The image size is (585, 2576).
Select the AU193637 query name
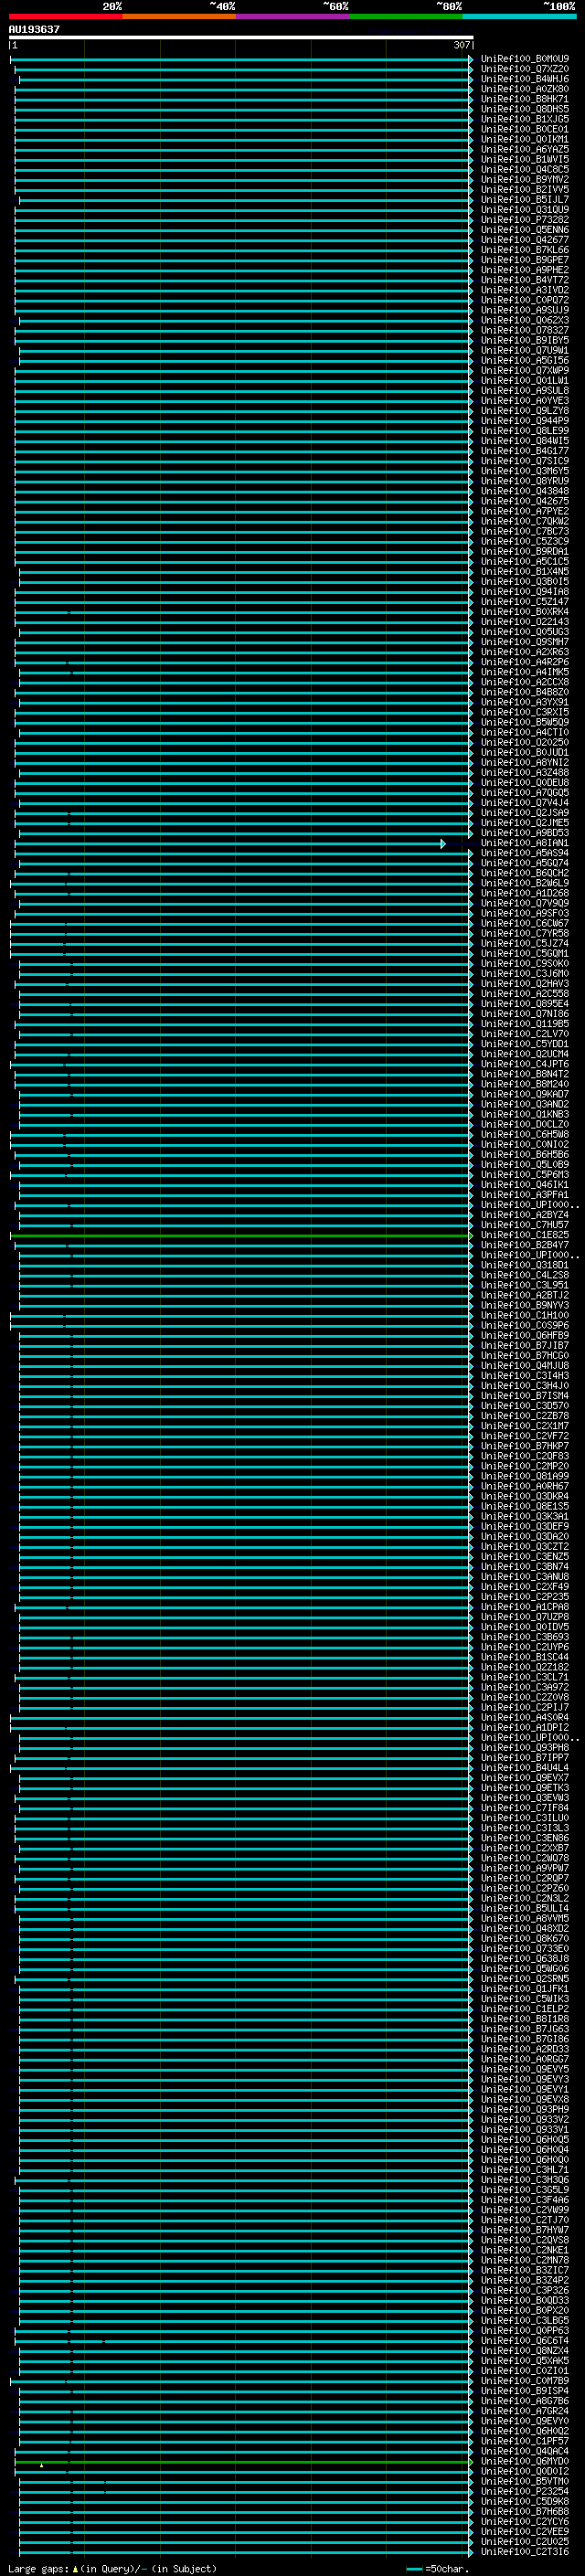pos(34,30)
